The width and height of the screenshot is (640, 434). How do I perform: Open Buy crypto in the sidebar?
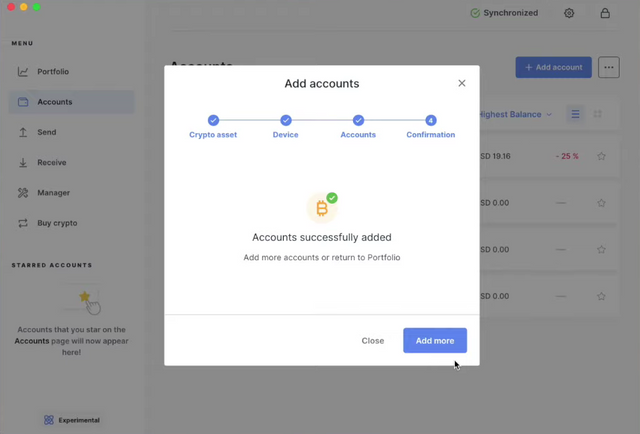pyautogui.click(x=57, y=223)
